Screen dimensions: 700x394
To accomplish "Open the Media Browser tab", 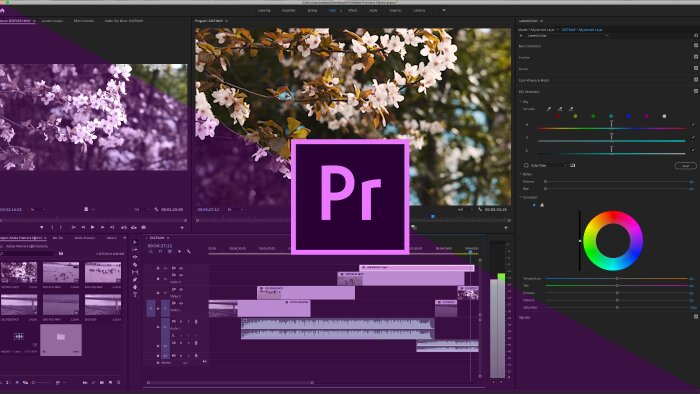I will point(84,238).
